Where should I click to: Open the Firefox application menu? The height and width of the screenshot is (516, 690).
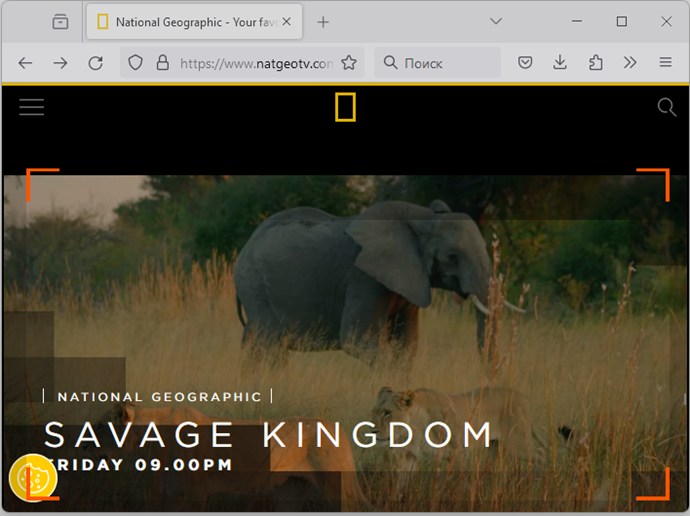665,62
